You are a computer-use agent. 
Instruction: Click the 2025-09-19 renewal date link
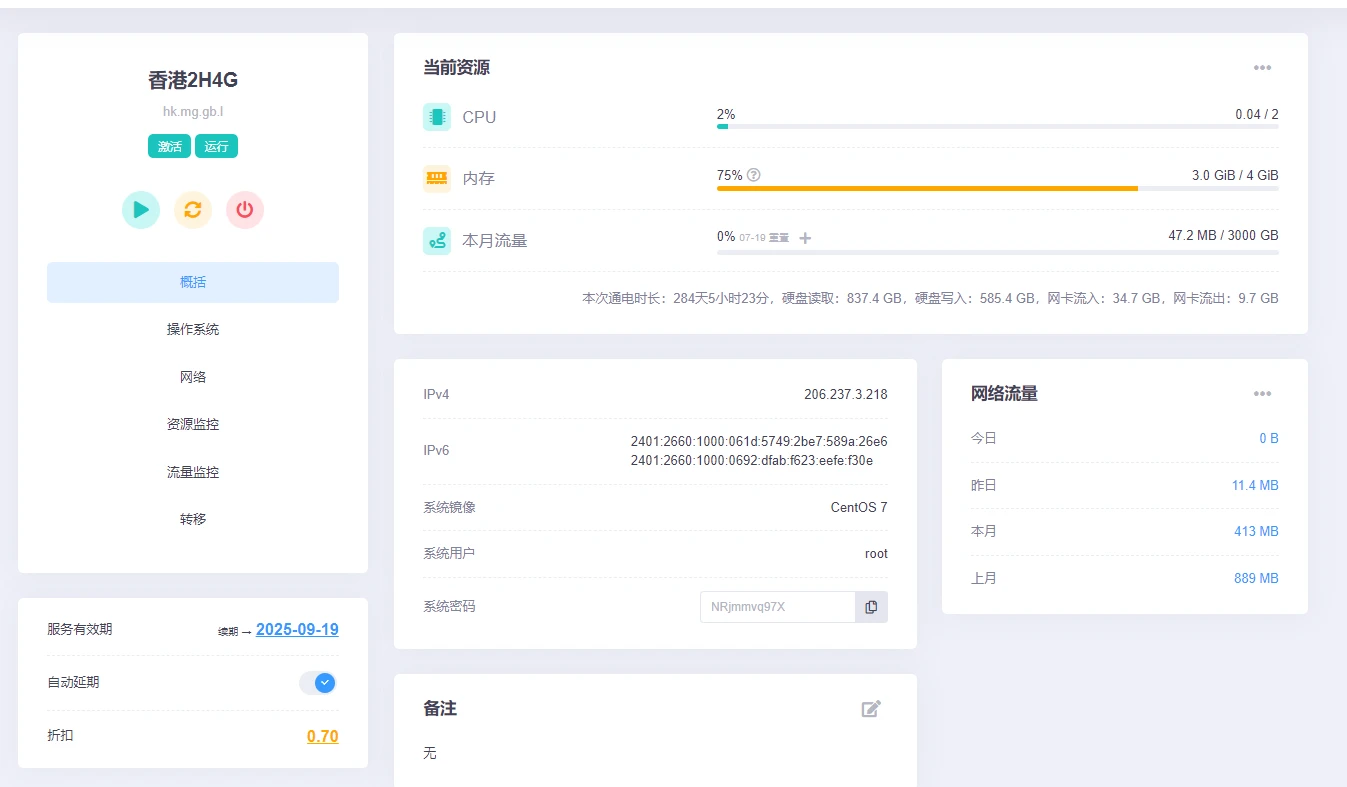click(297, 630)
